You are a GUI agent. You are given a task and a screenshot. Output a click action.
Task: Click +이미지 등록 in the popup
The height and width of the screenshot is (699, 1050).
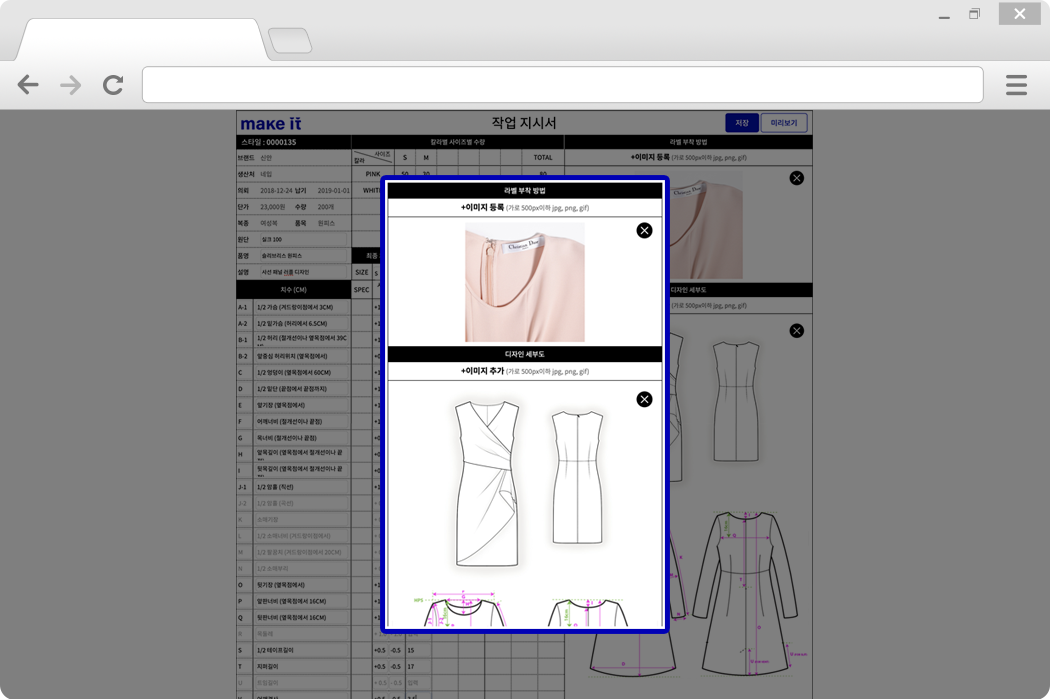click(482, 208)
